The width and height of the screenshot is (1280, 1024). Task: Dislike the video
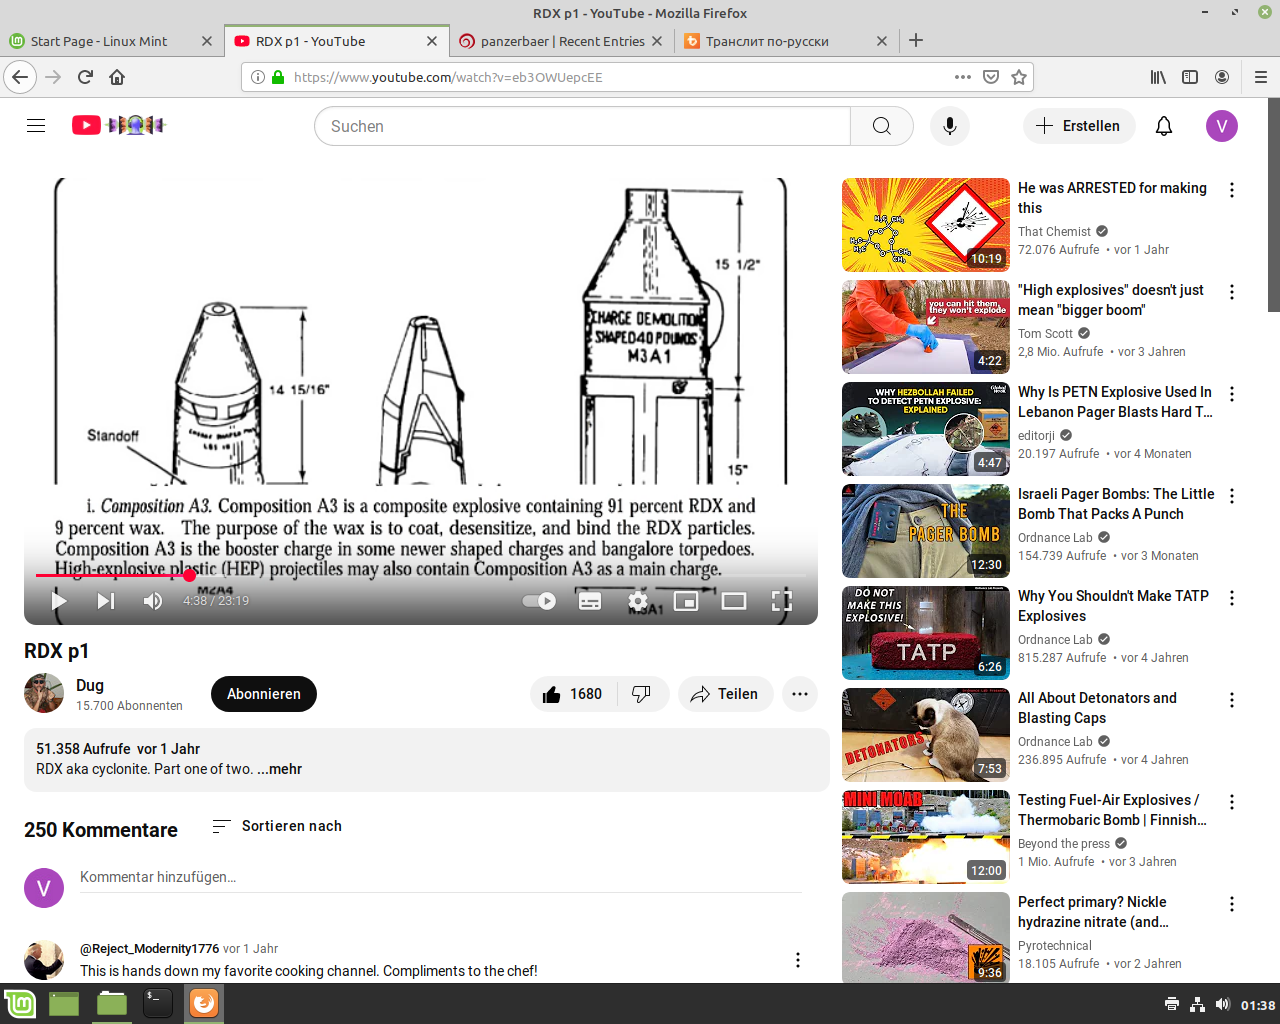[642, 694]
